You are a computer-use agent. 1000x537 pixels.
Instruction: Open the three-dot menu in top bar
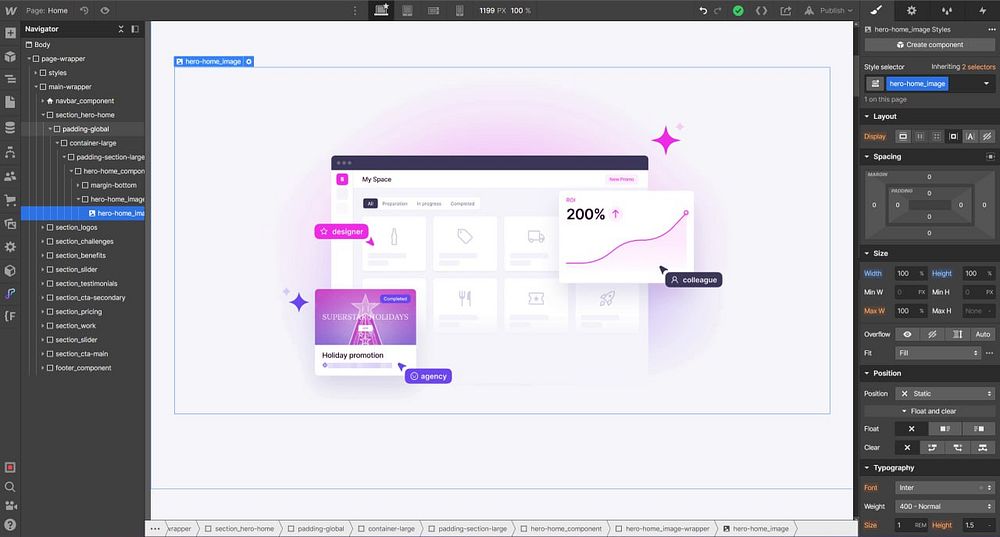355,11
